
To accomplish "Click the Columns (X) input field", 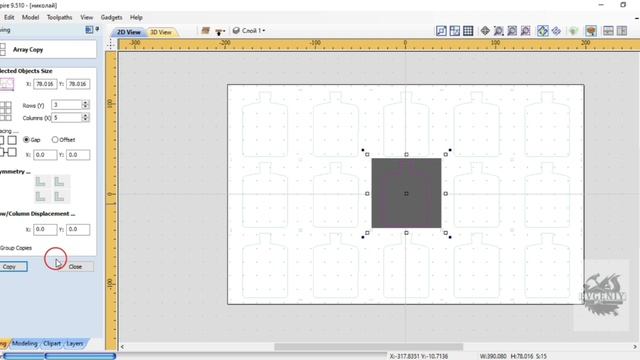I will (x=67, y=118).
